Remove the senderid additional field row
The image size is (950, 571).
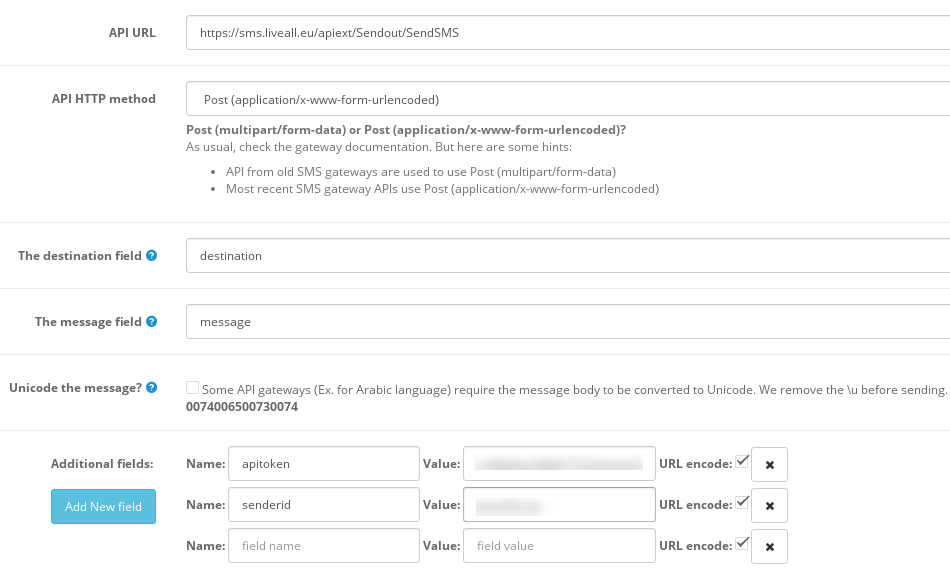(769, 506)
